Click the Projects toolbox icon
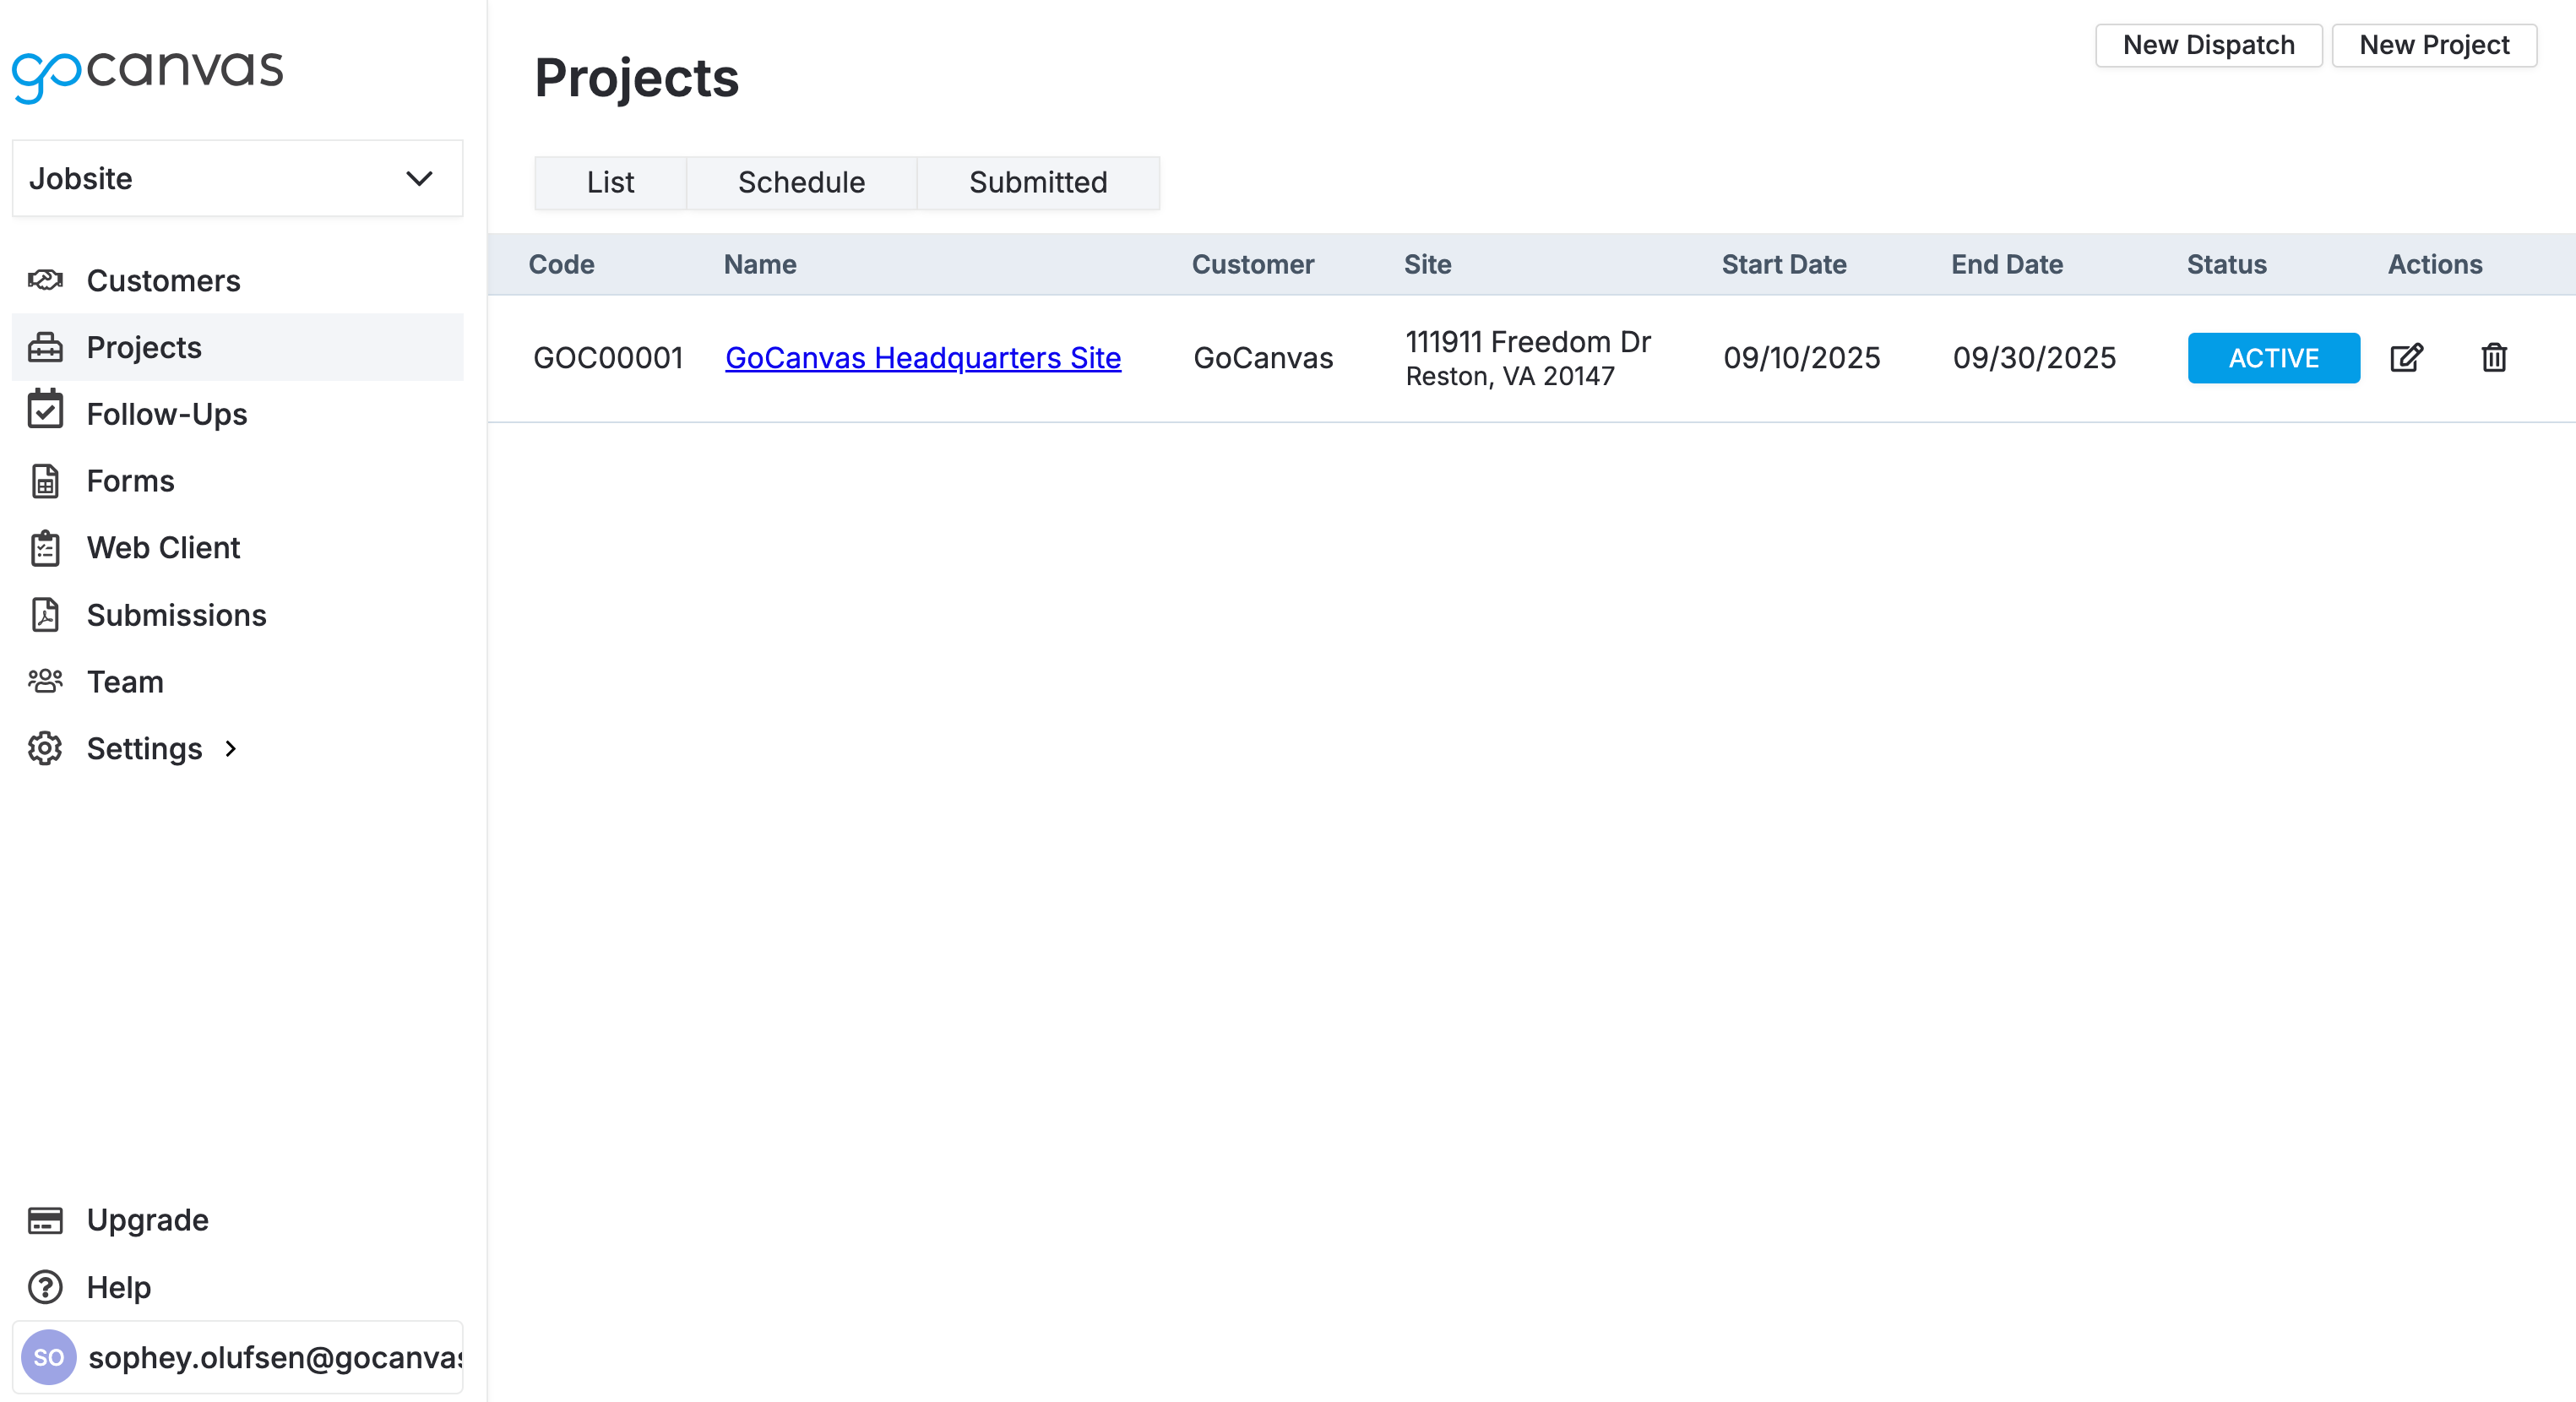This screenshot has width=2576, height=1402. (x=45, y=347)
